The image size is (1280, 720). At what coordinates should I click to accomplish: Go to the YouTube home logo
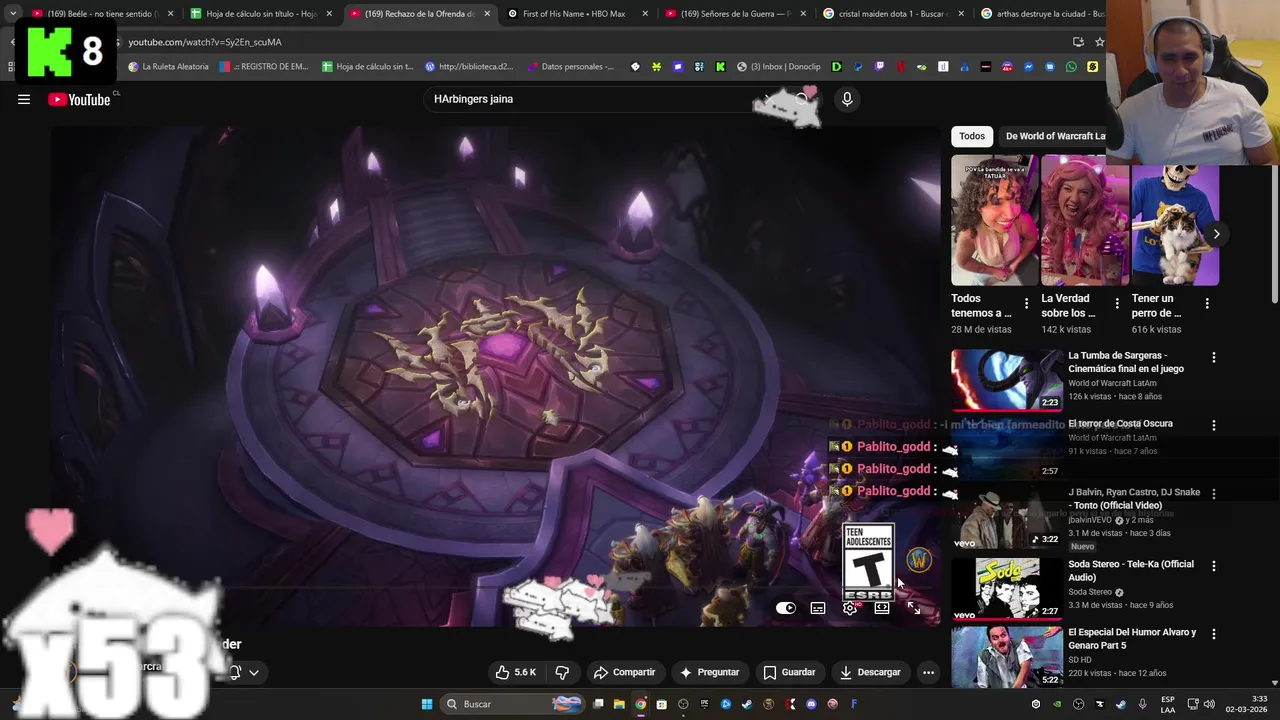point(79,99)
